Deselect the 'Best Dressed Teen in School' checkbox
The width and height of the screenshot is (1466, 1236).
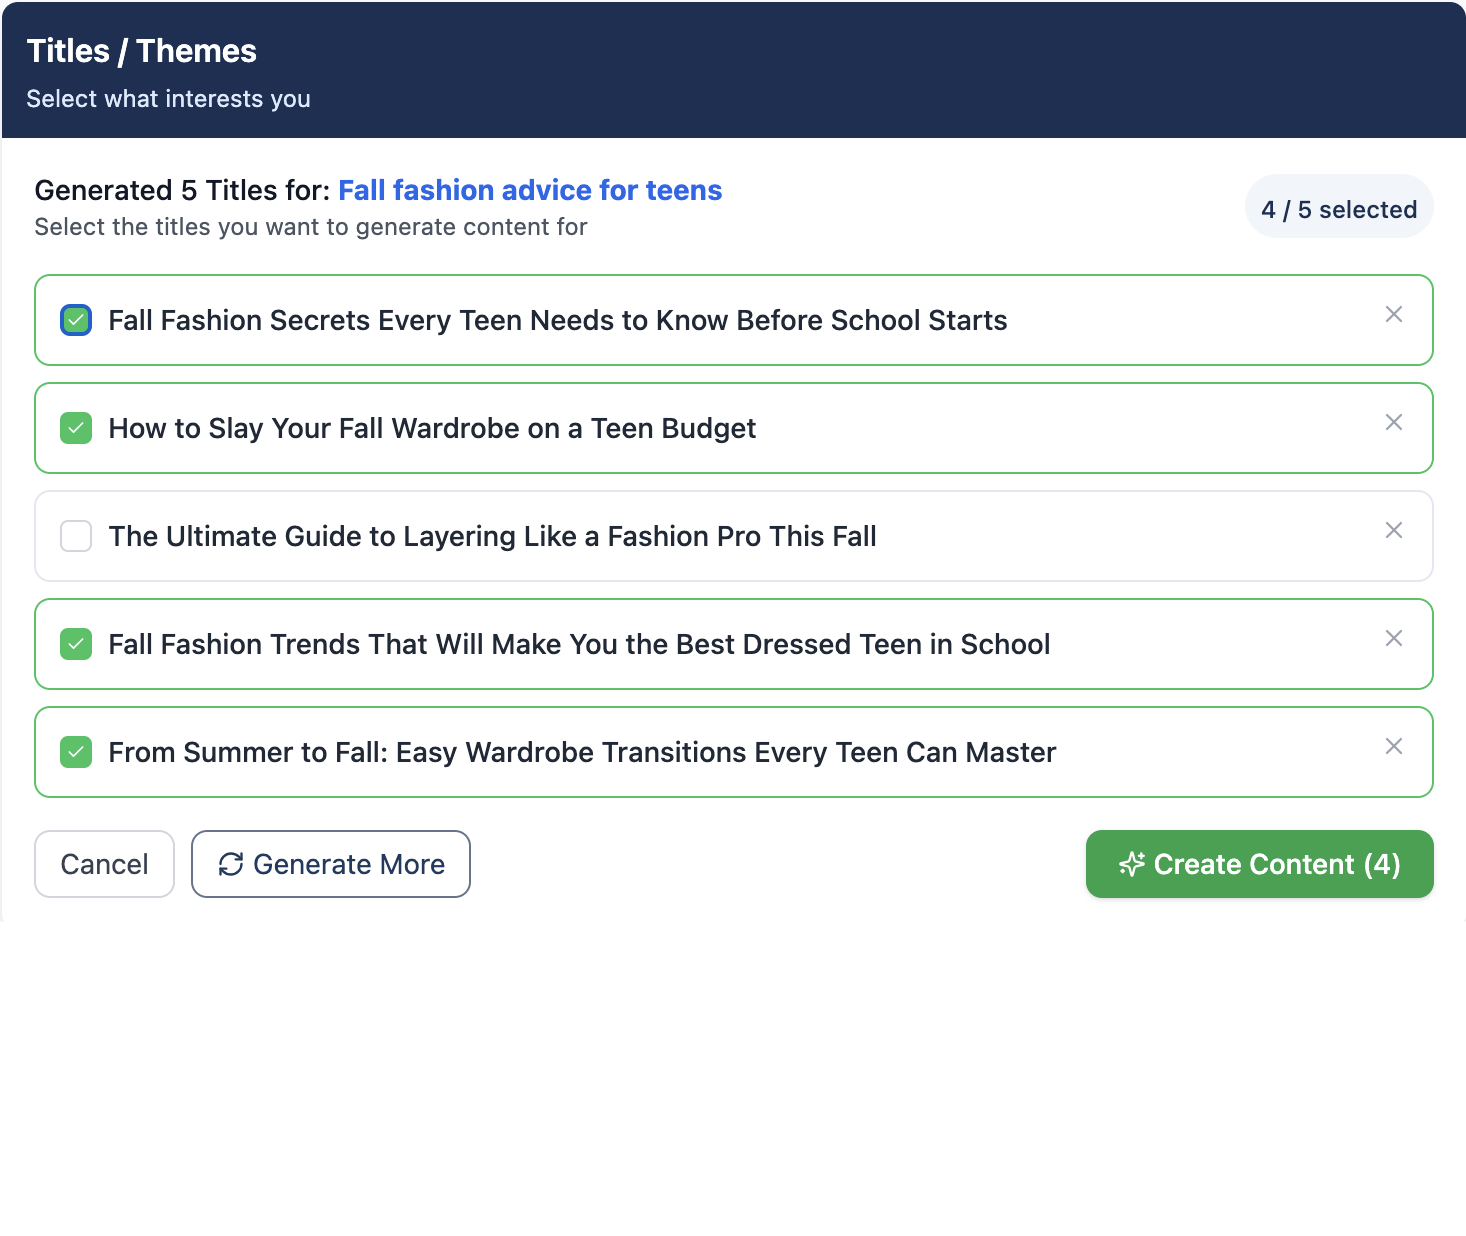click(76, 644)
